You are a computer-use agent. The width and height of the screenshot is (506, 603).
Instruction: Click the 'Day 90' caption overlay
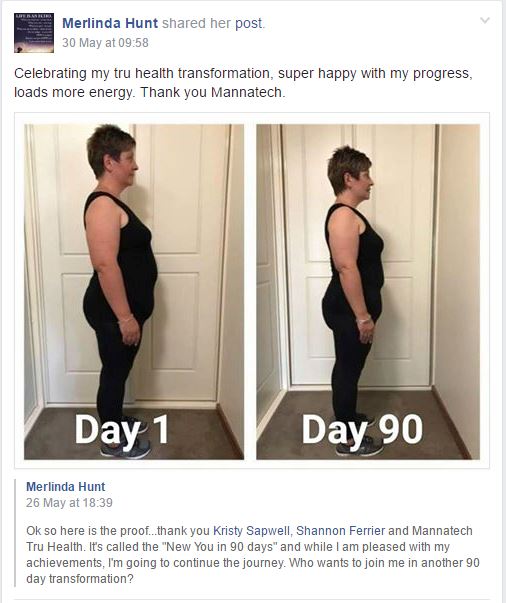pos(362,430)
